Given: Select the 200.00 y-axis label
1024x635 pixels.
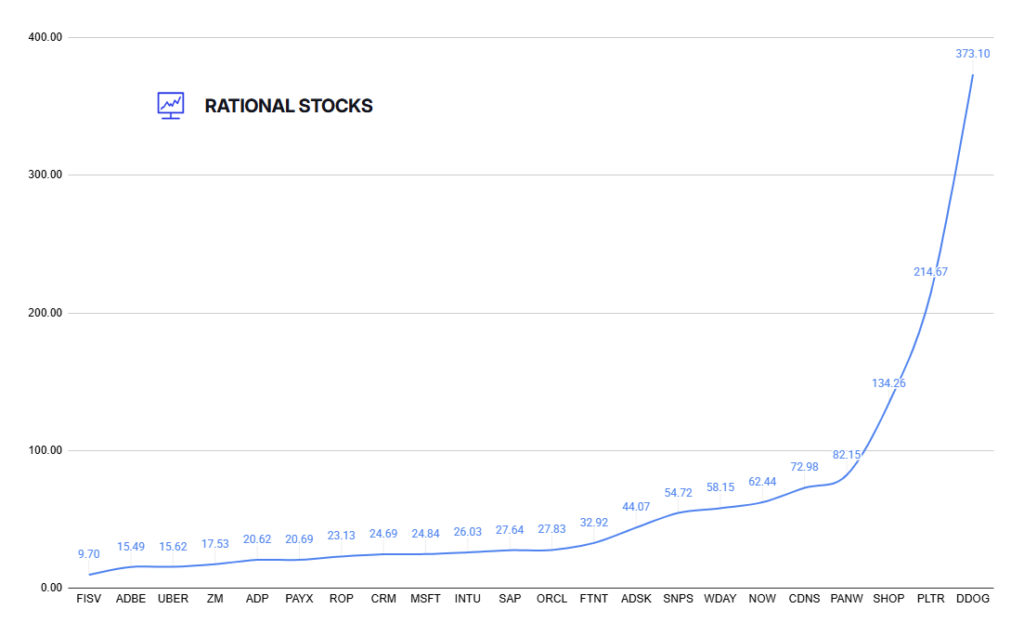Looking at the screenshot, I should point(46,313).
